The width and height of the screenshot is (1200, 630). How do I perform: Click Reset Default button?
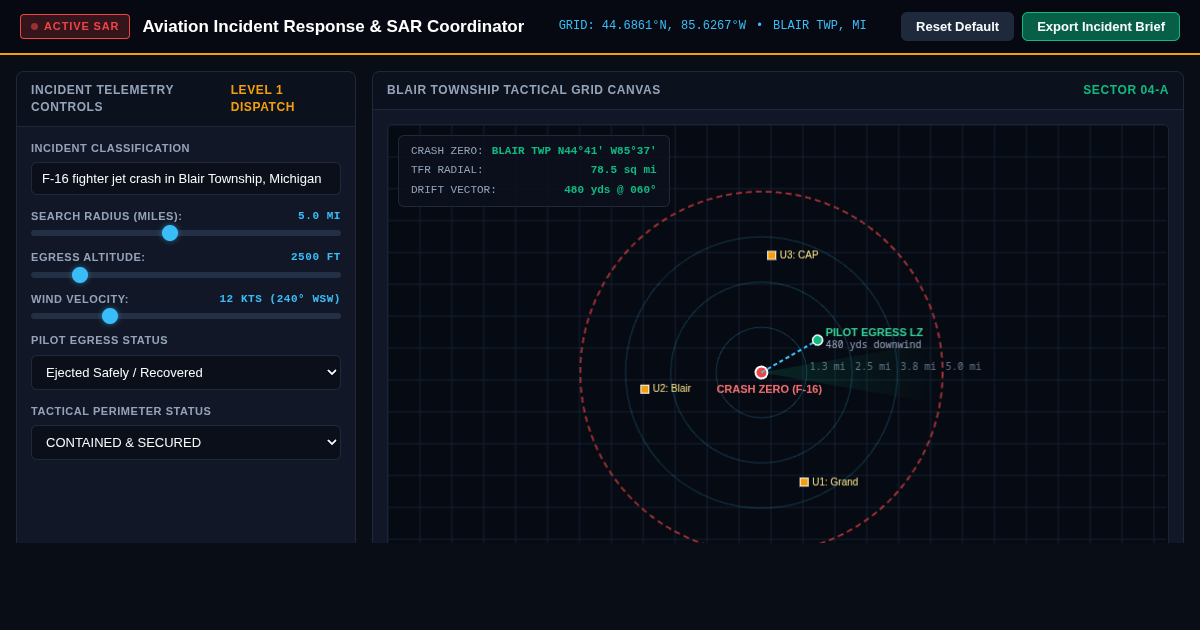point(957,26)
